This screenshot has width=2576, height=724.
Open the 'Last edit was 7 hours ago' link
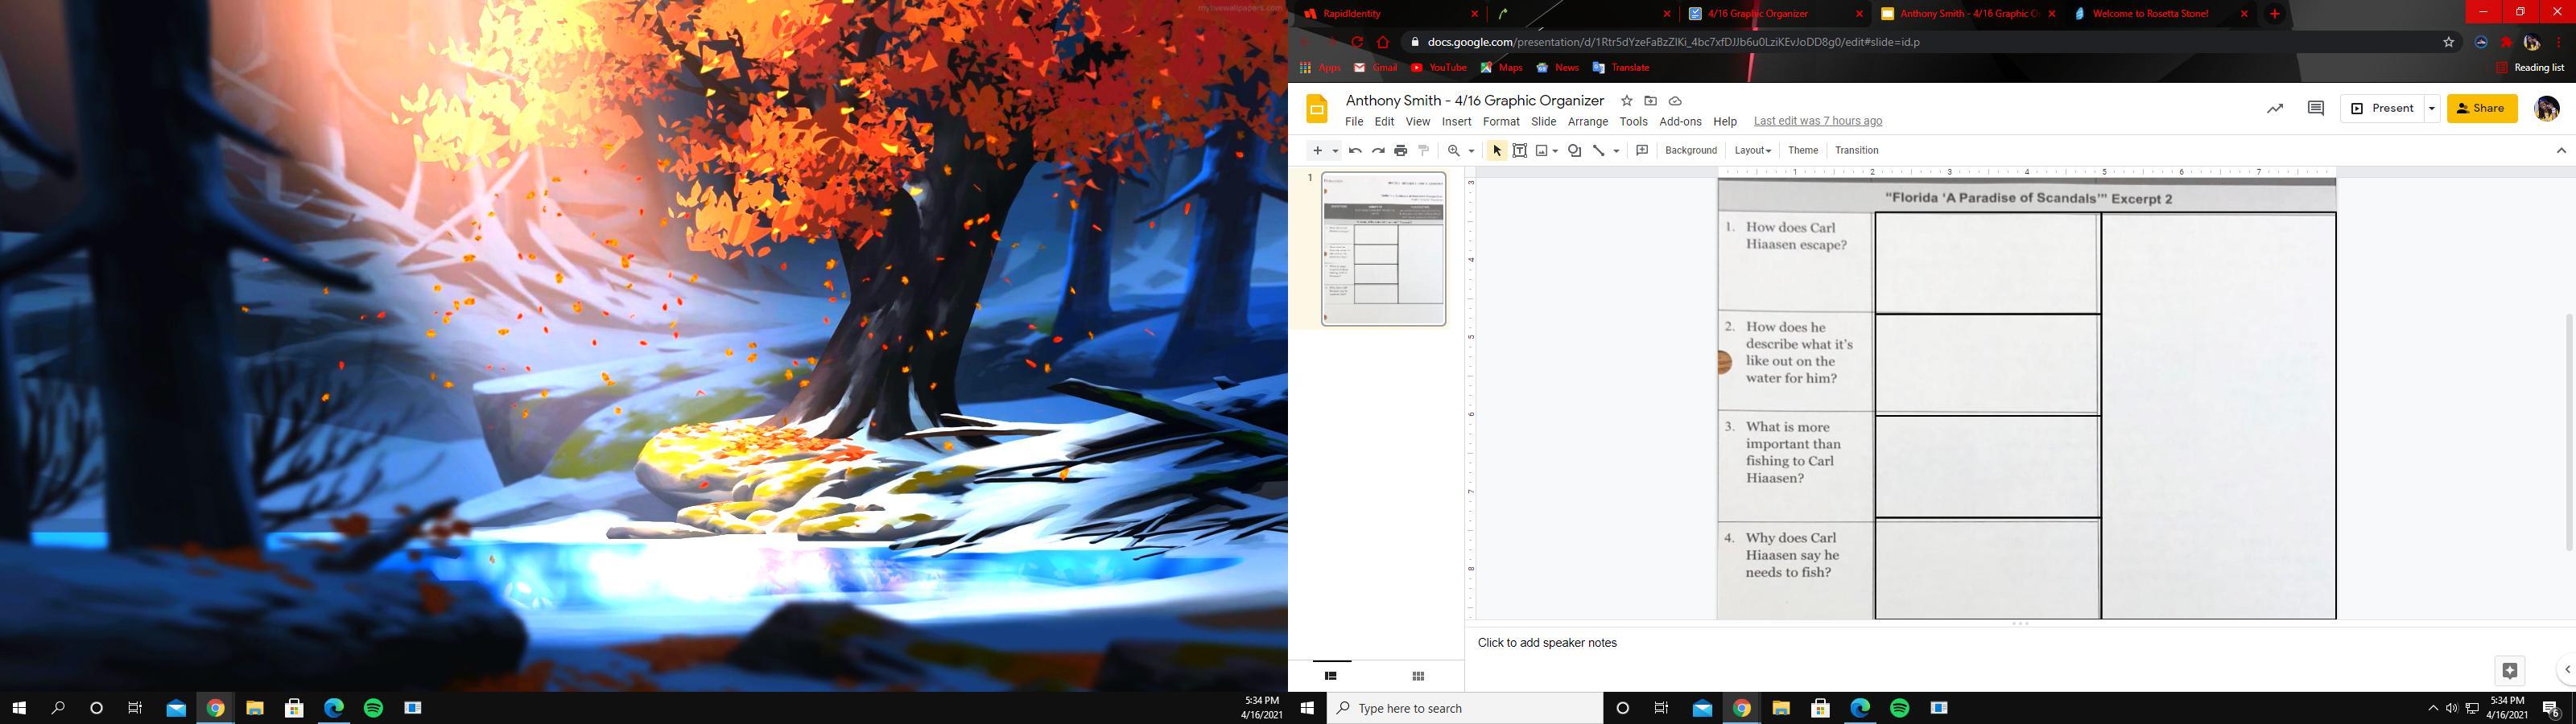(x=1818, y=122)
